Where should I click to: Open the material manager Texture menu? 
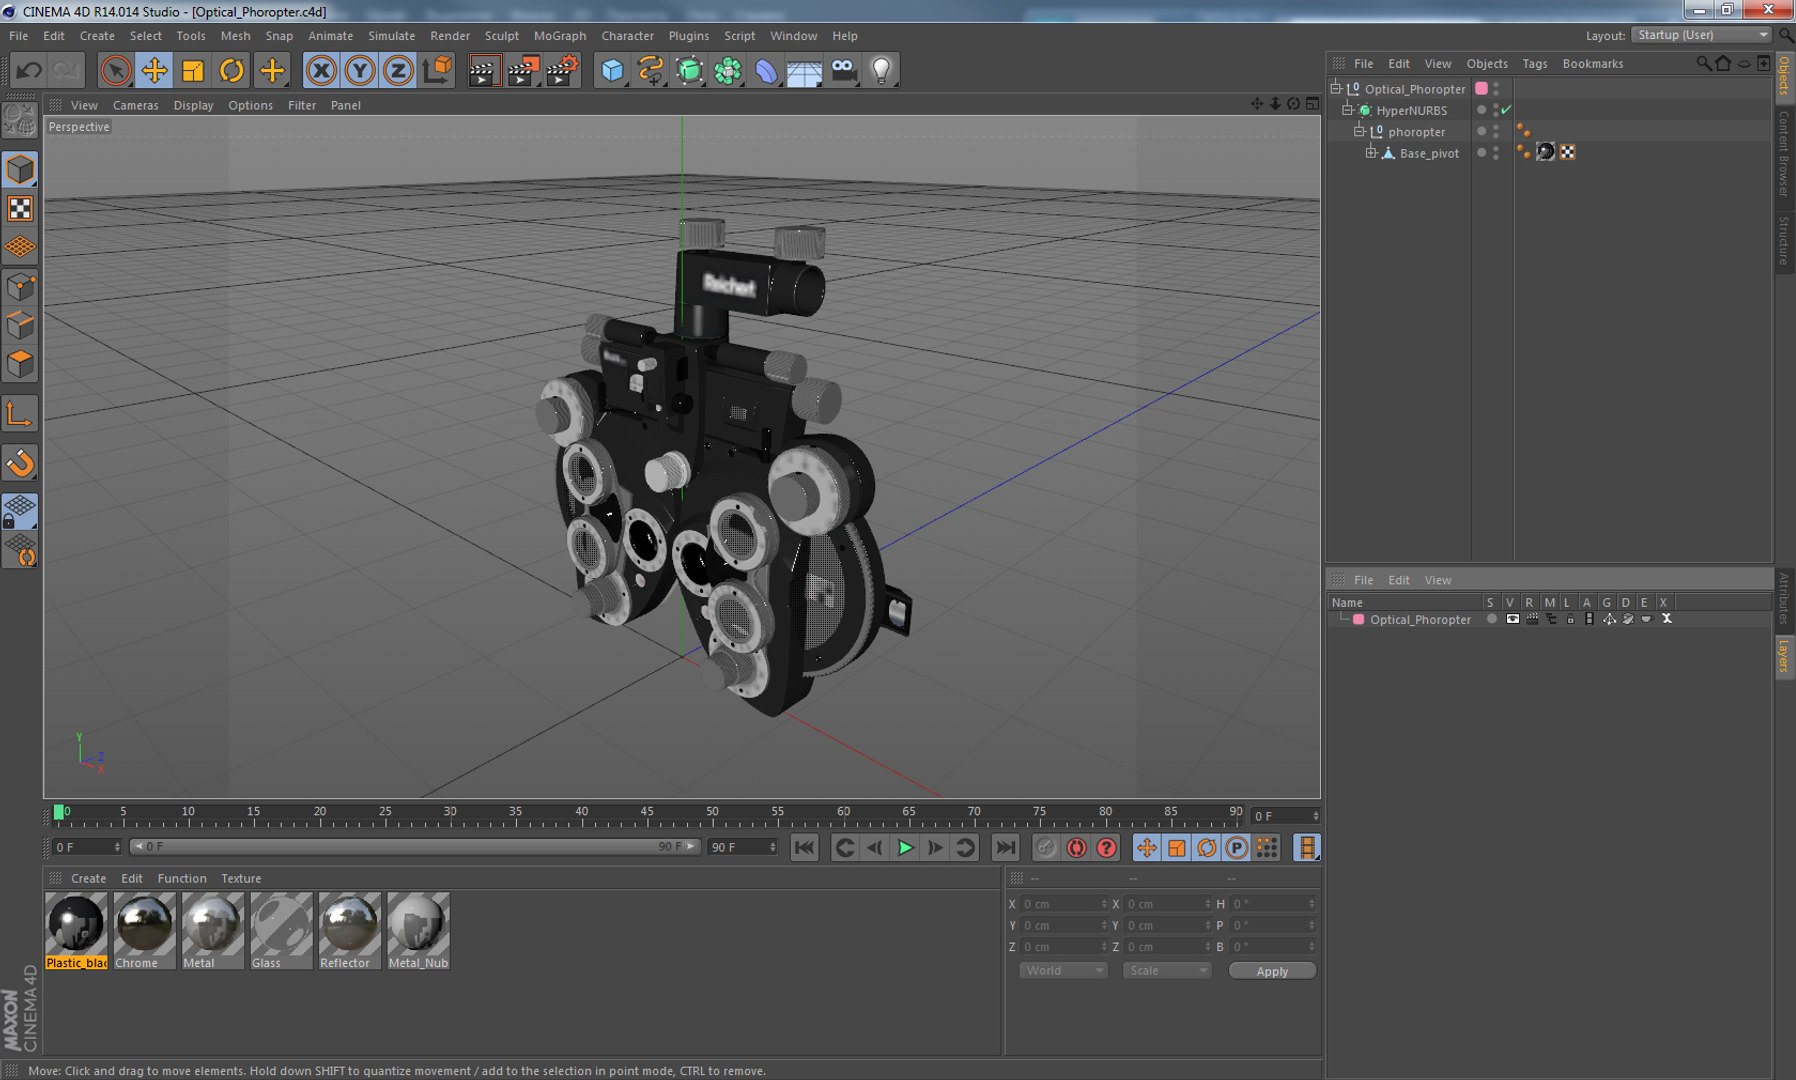pos(241,878)
